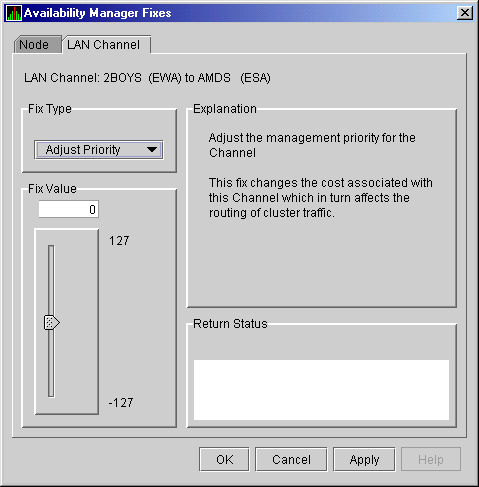Click the LAN Channel 2BOYS to AMDS label
479x487 pixels.
coord(147,78)
